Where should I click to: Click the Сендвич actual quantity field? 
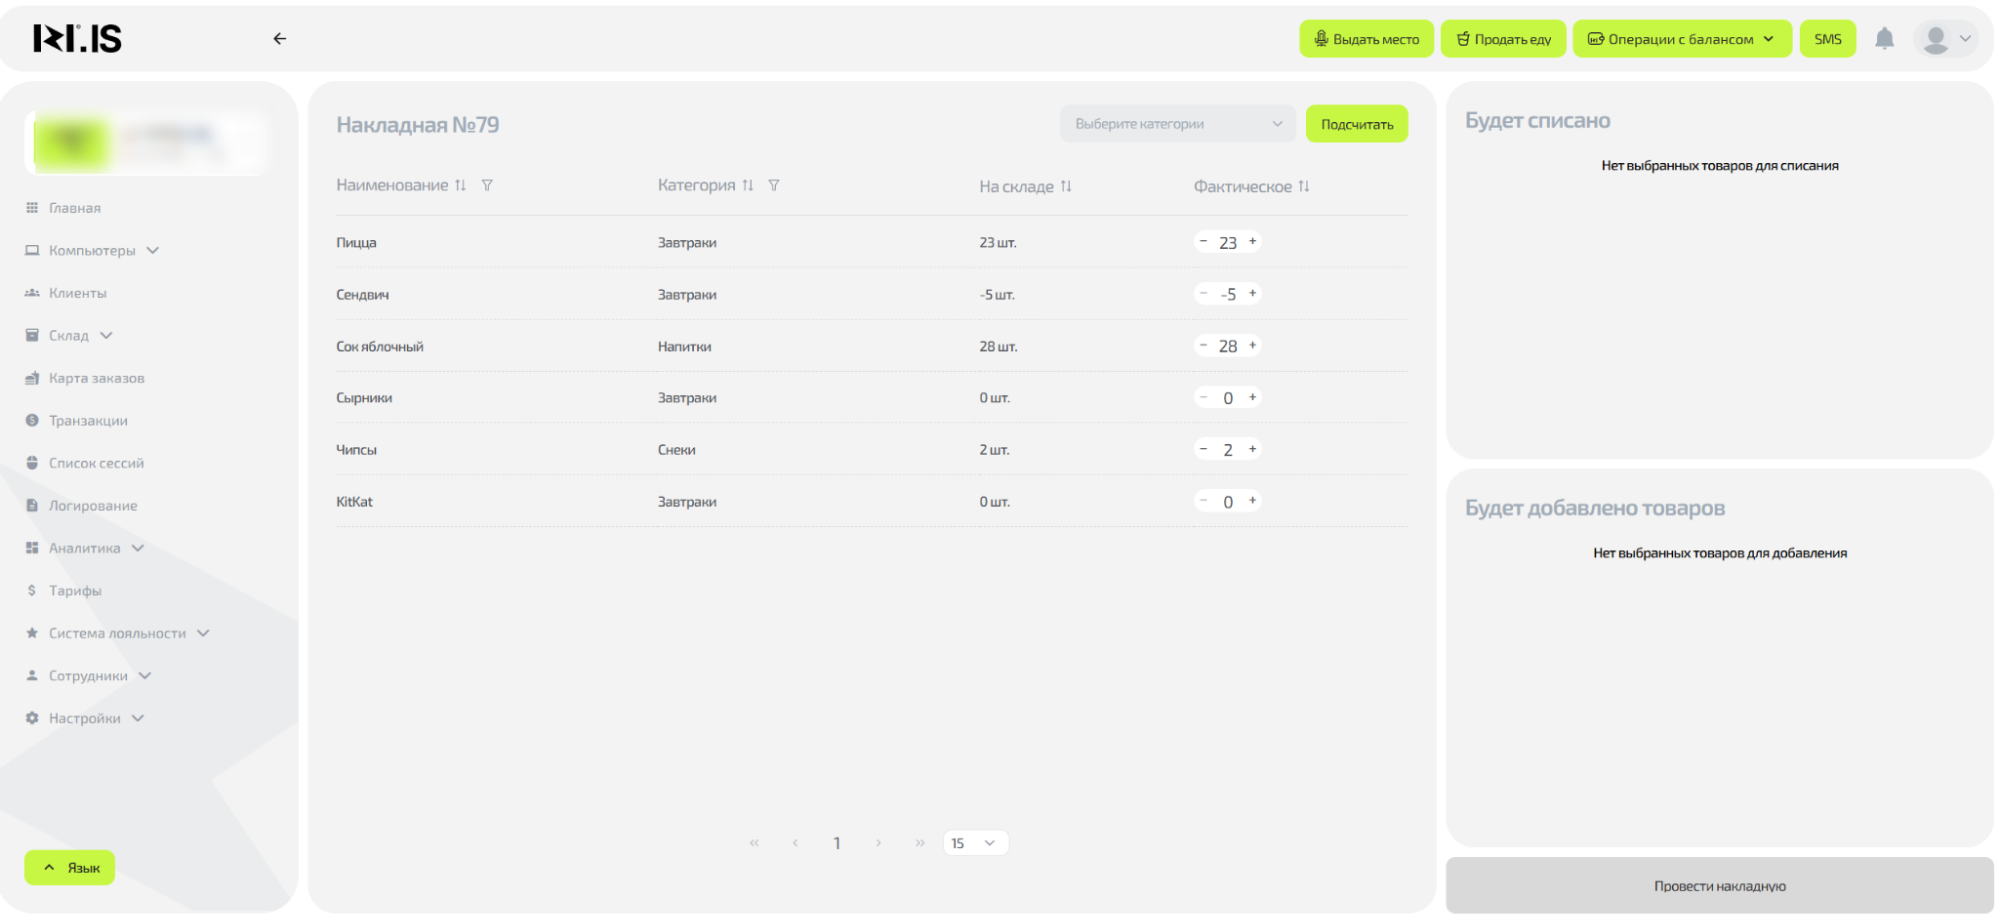[1228, 294]
